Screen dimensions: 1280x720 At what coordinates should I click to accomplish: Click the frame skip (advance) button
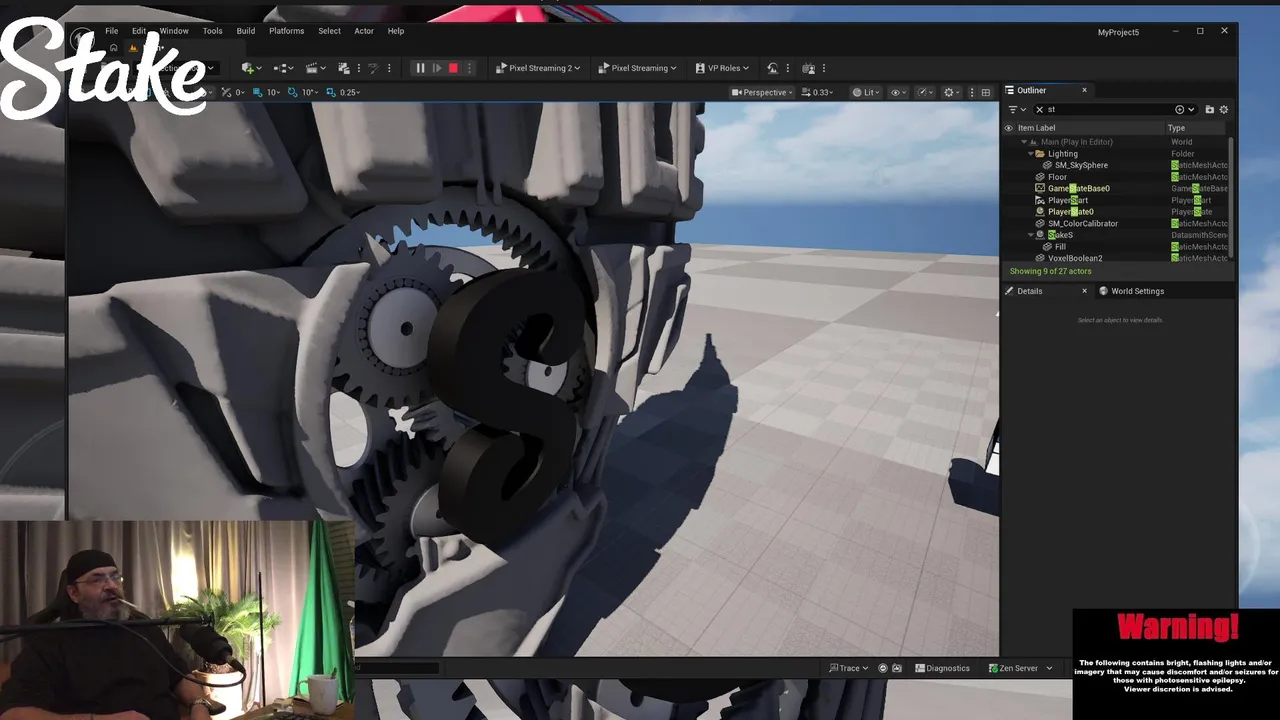pos(437,68)
